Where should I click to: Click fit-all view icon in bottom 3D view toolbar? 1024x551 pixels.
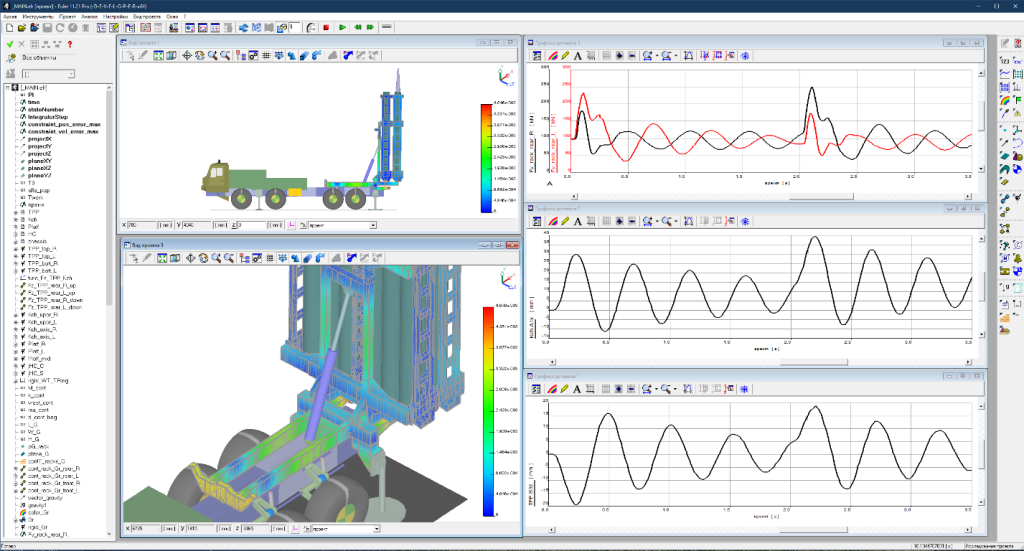pyautogui.click(x=162, y=258)
